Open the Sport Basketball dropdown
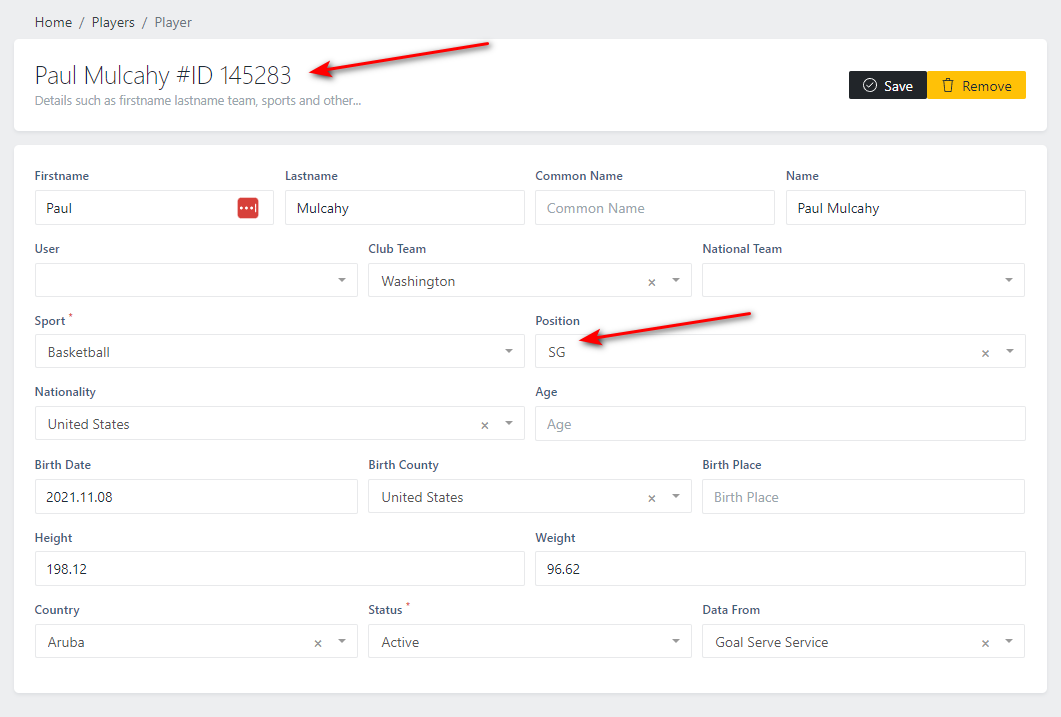 pyautogui.click(x=279, y=351)
